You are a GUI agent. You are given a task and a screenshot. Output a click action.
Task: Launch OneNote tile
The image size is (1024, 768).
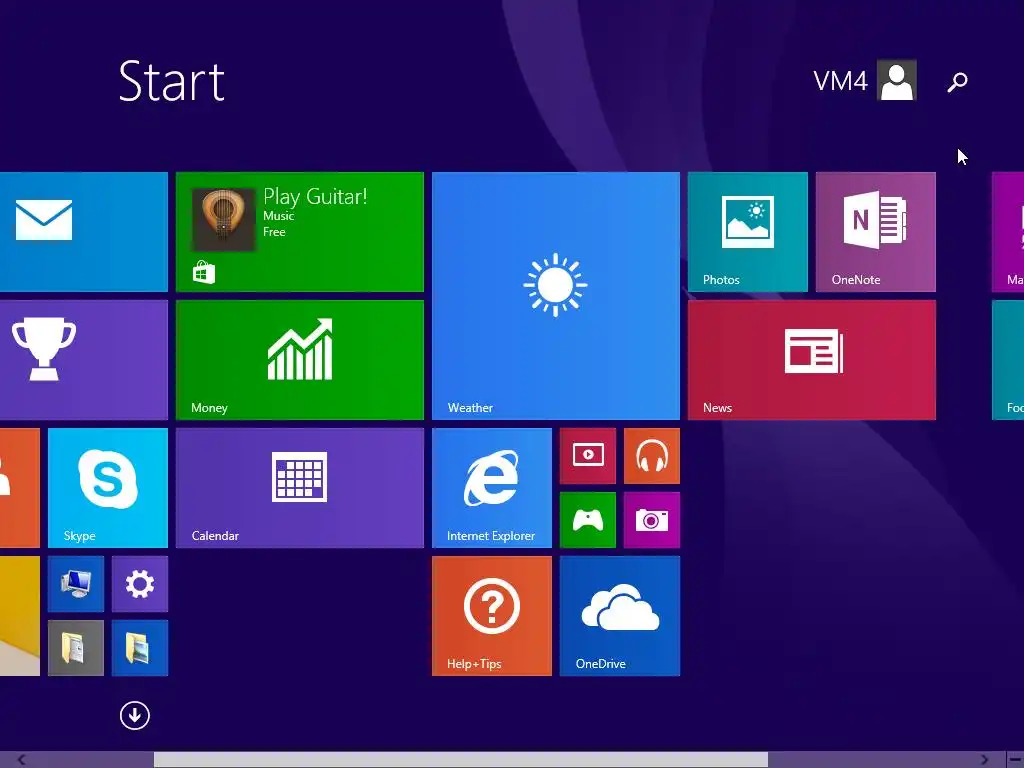[x=876, y=232]
